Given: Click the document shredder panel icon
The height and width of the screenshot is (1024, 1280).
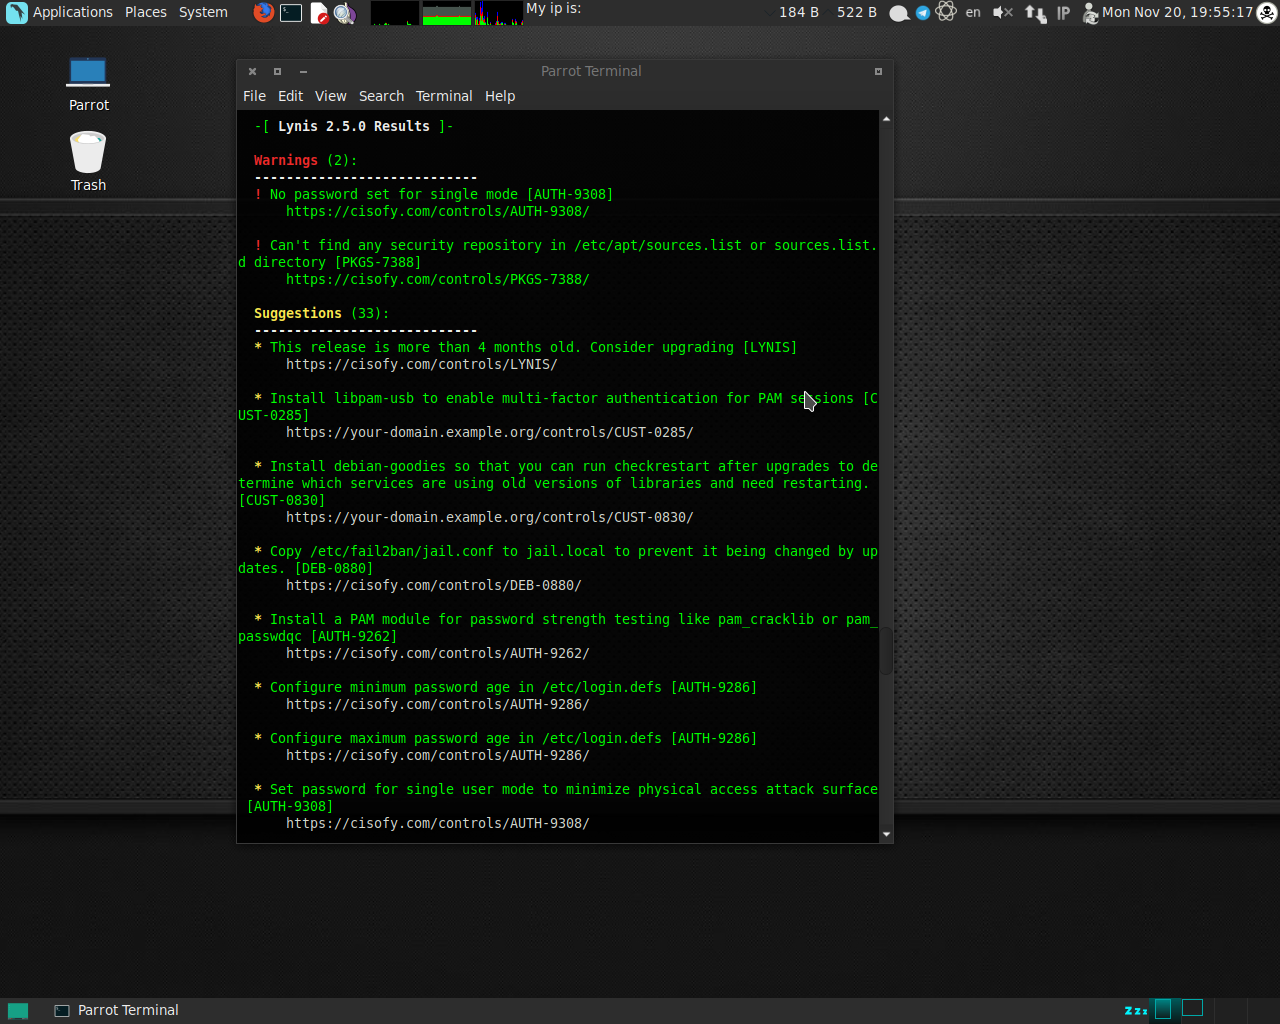Looking at the screenshot, I should [x=320, y=12].
